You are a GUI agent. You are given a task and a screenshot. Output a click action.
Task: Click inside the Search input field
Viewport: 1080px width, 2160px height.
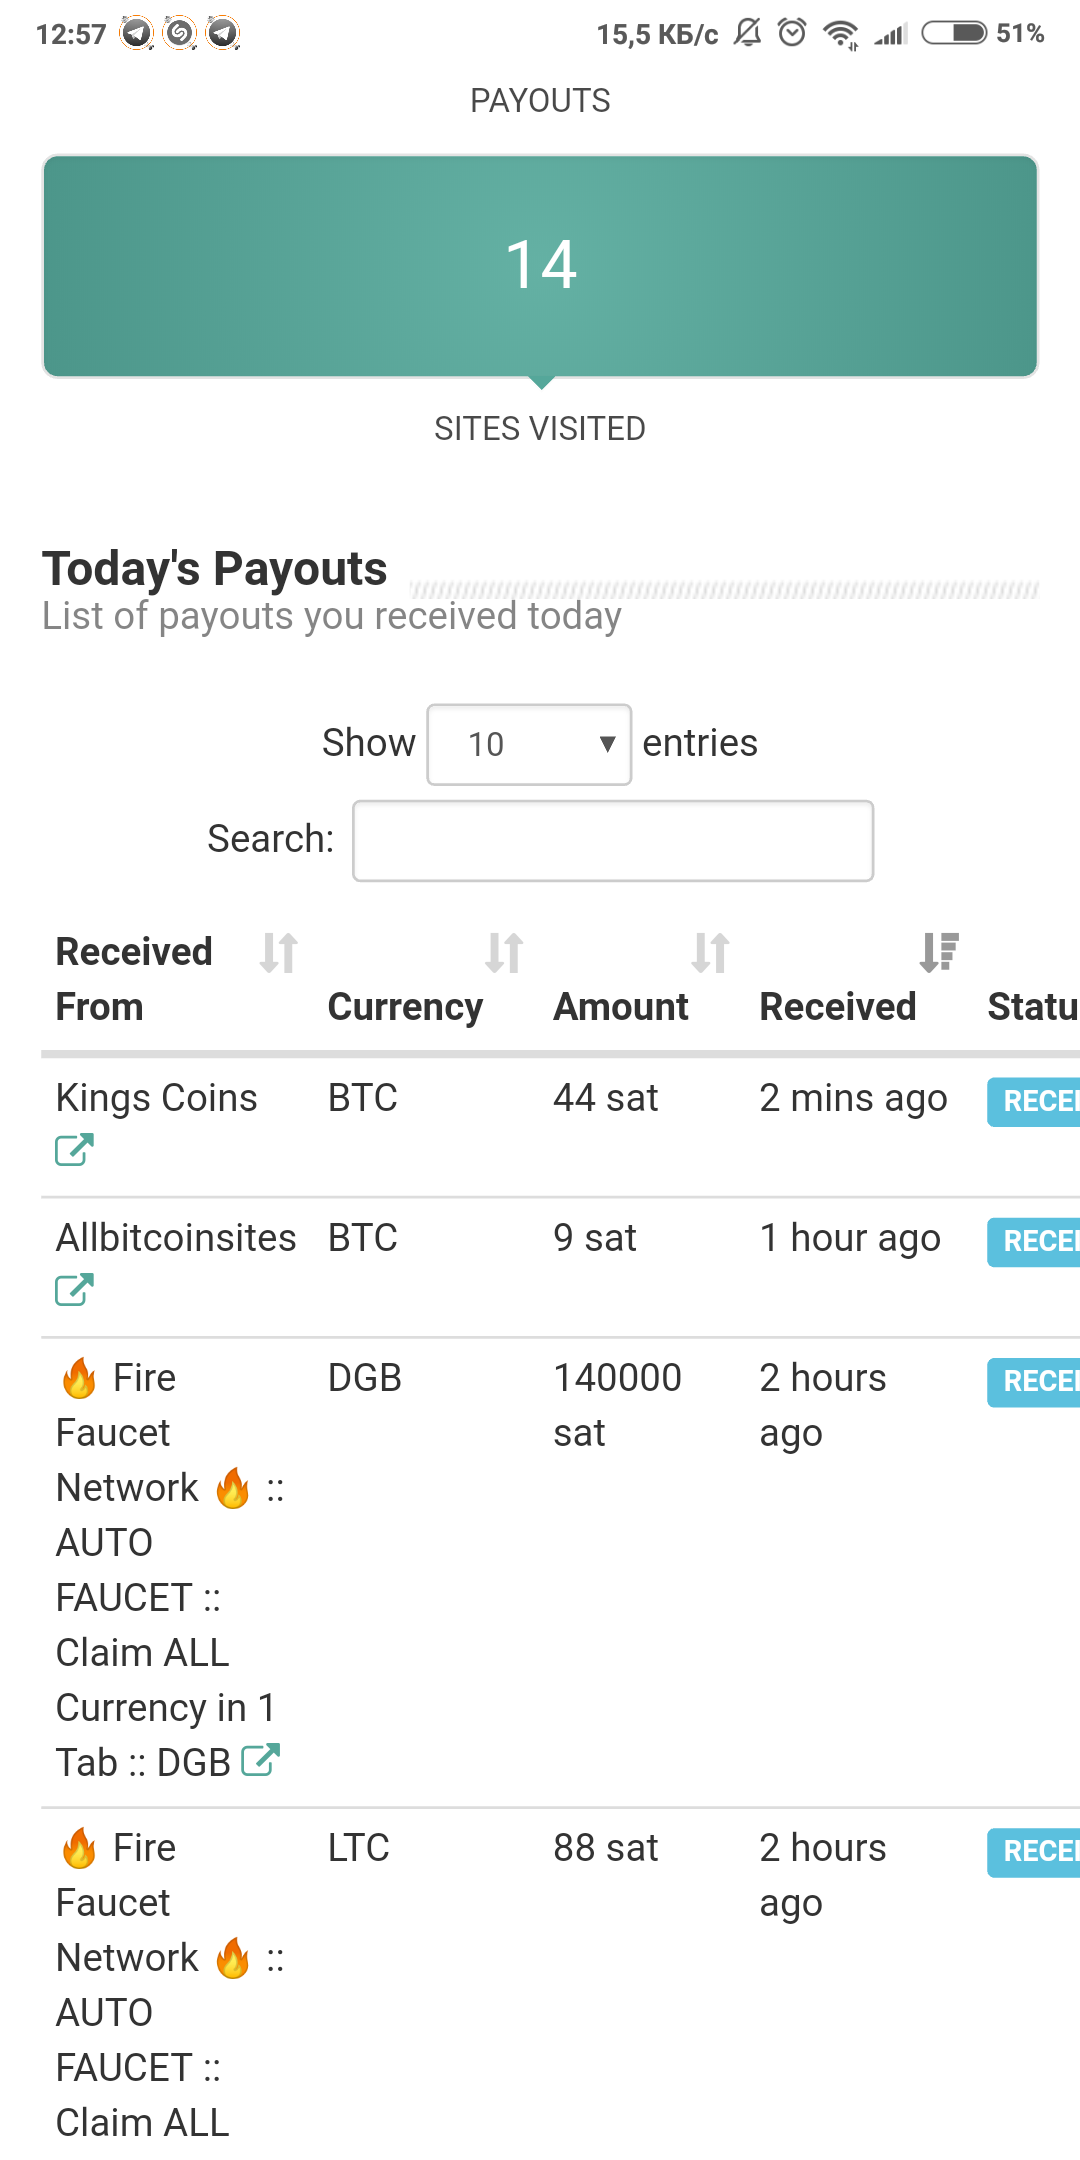click(x=613, y=840)
